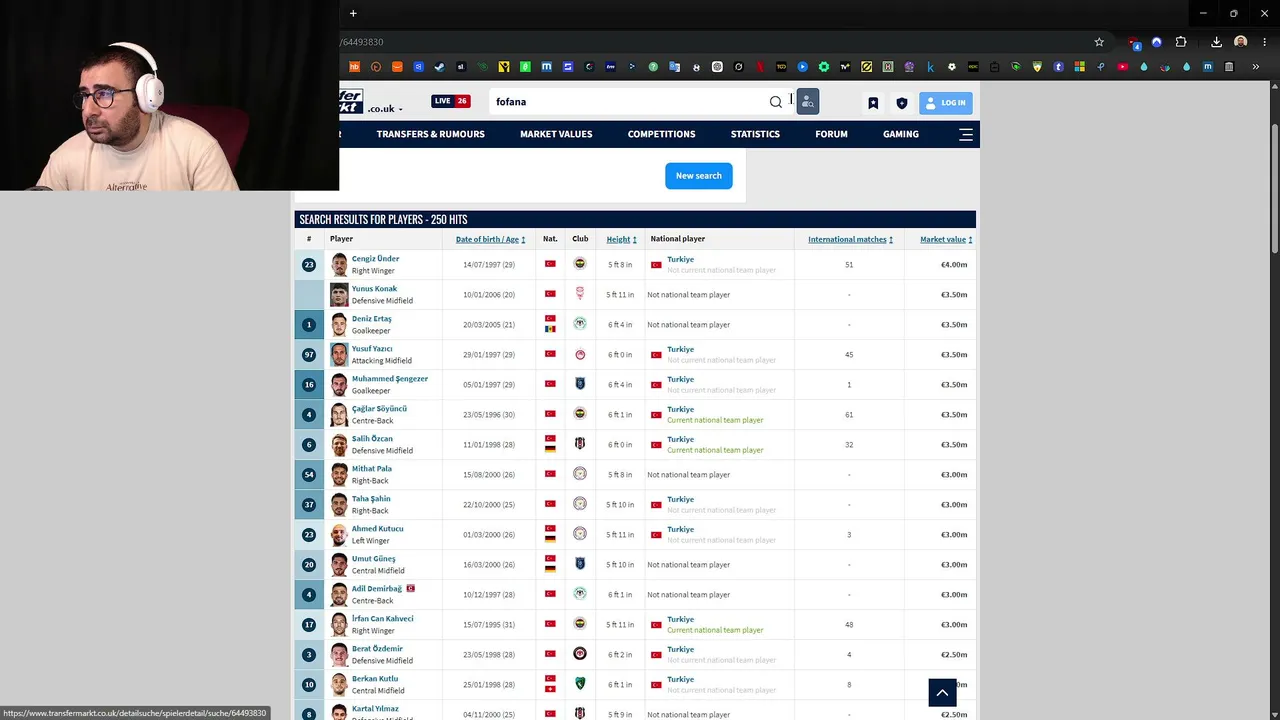1280x720 pixels.
Task: Click the 'Search results for players - 250 hits' heading
Action: pyautogui.click(x=383, y=220)
